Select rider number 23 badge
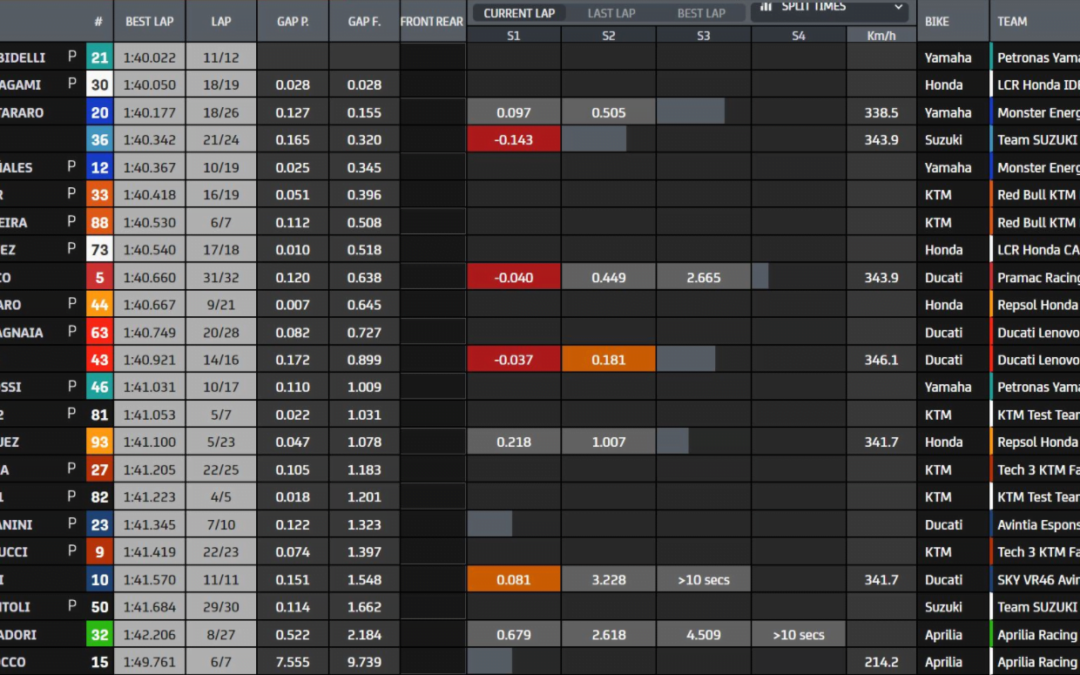This screenshot has height=675, width=1080. point(99,524)
